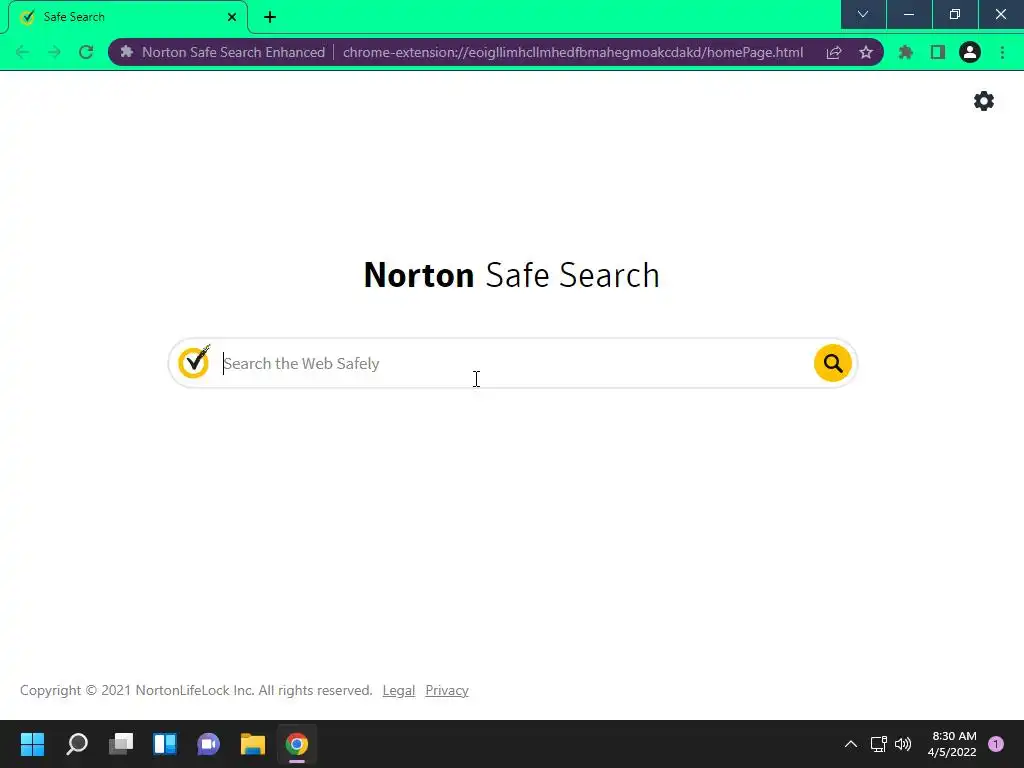The image size is (1024, 768).
Task: Open the notification count badge
Action: 996,744
